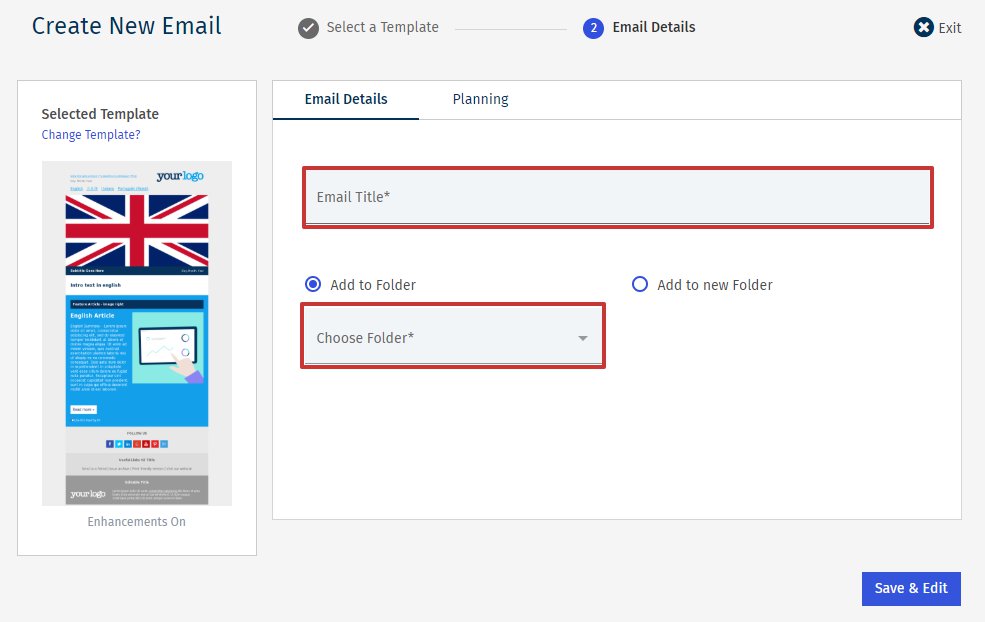Open the Email Details tab

(346, 99)
